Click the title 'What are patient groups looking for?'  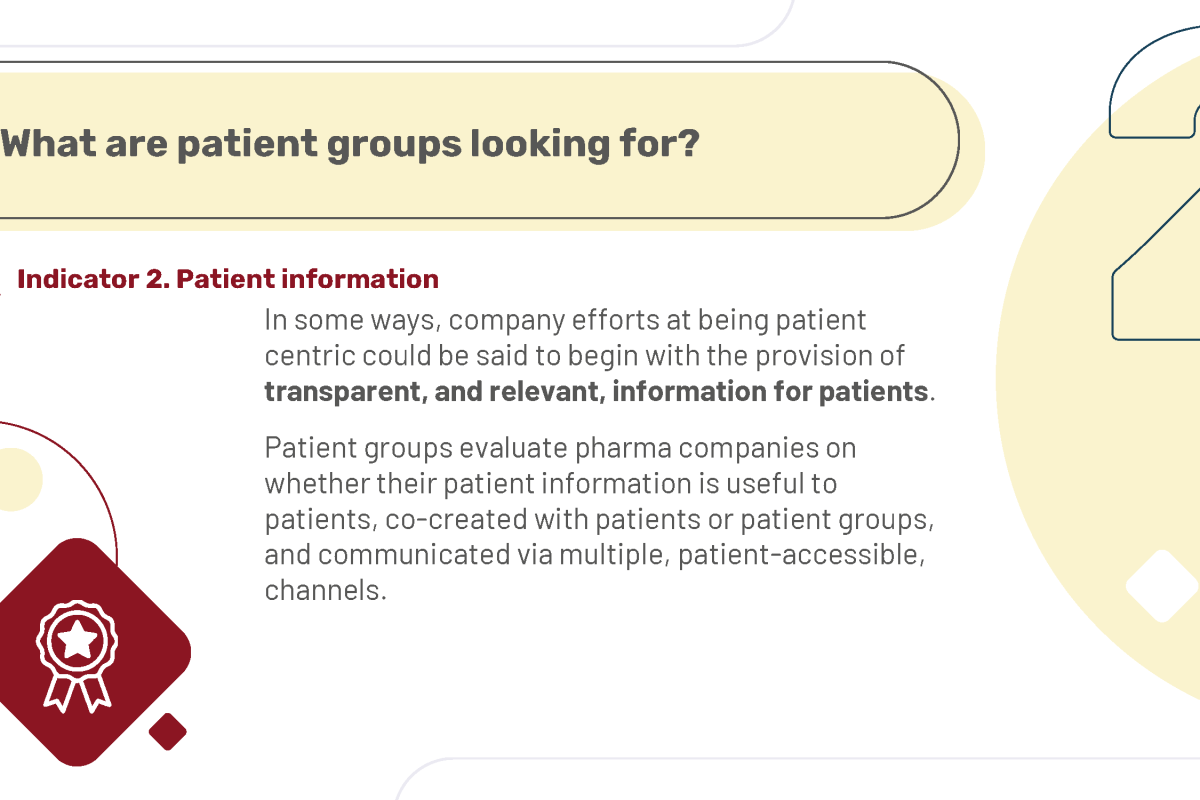pos(350,144)
